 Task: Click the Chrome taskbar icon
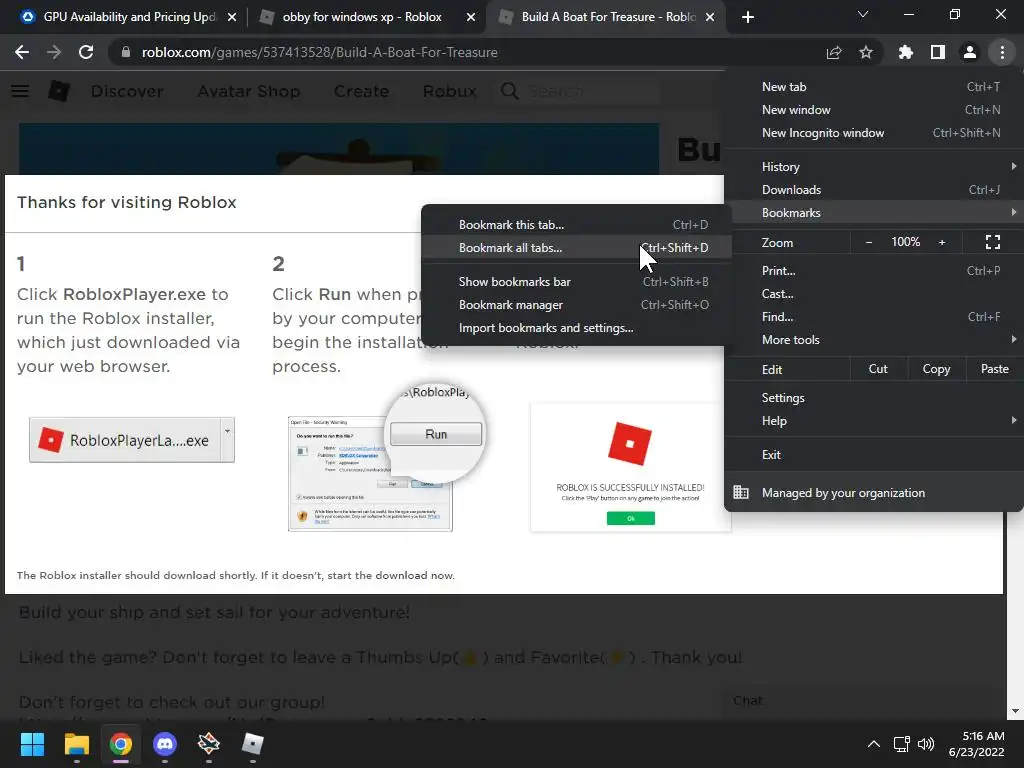point(120,744)
